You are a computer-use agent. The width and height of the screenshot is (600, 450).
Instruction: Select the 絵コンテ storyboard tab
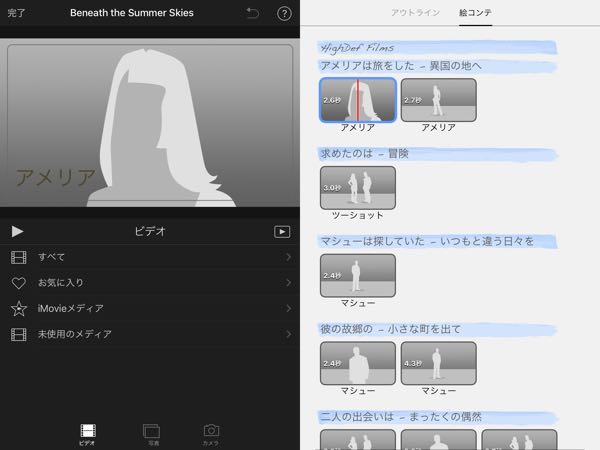tap(475, 13)
